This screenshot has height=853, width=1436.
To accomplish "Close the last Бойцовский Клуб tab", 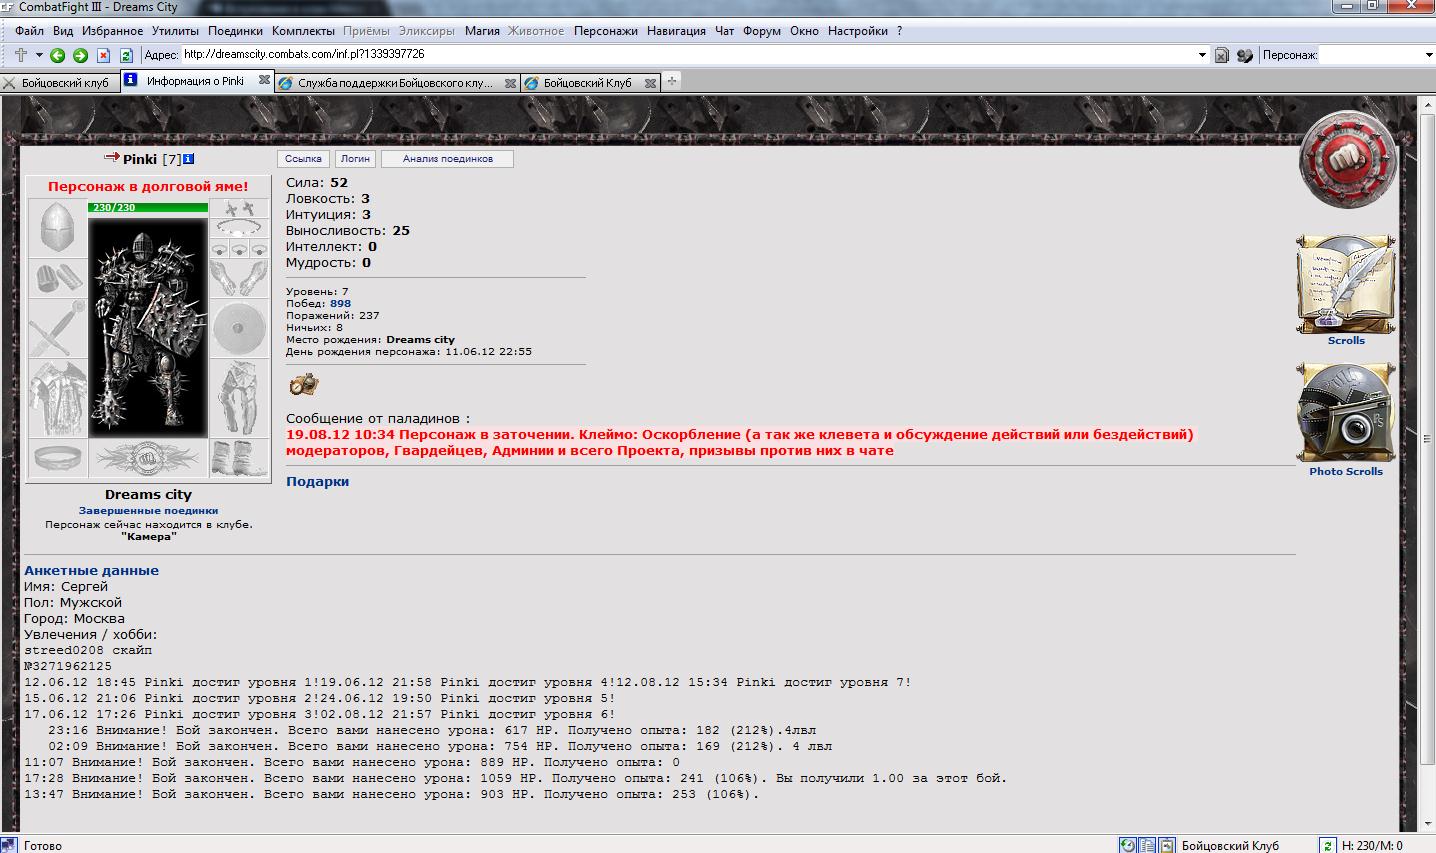I will pos(651,84).
